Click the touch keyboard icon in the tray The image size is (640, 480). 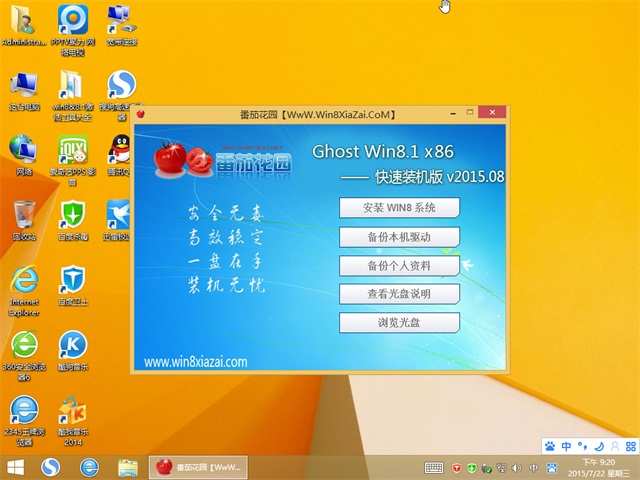434,467
